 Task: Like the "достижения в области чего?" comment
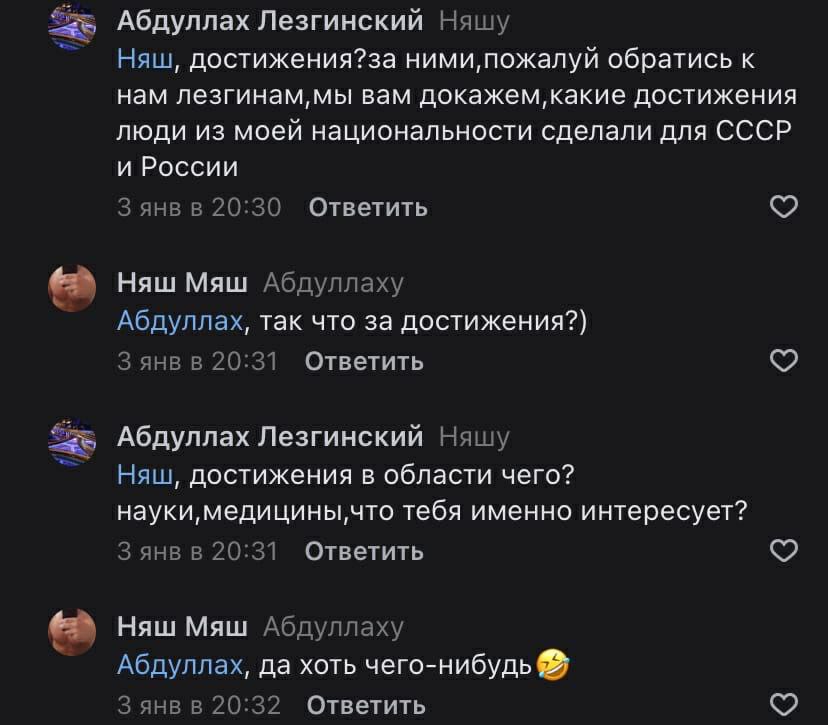(785, 550)
